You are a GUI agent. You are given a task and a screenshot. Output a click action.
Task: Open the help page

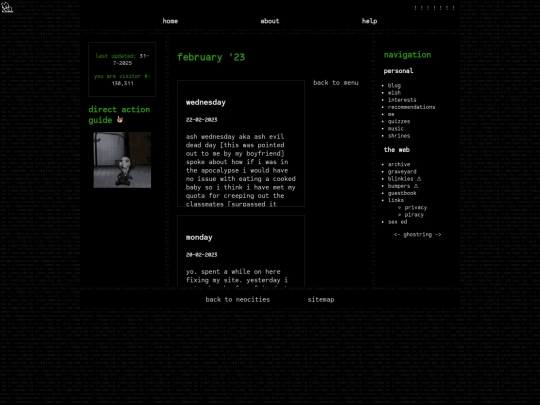tap(370, 21)
